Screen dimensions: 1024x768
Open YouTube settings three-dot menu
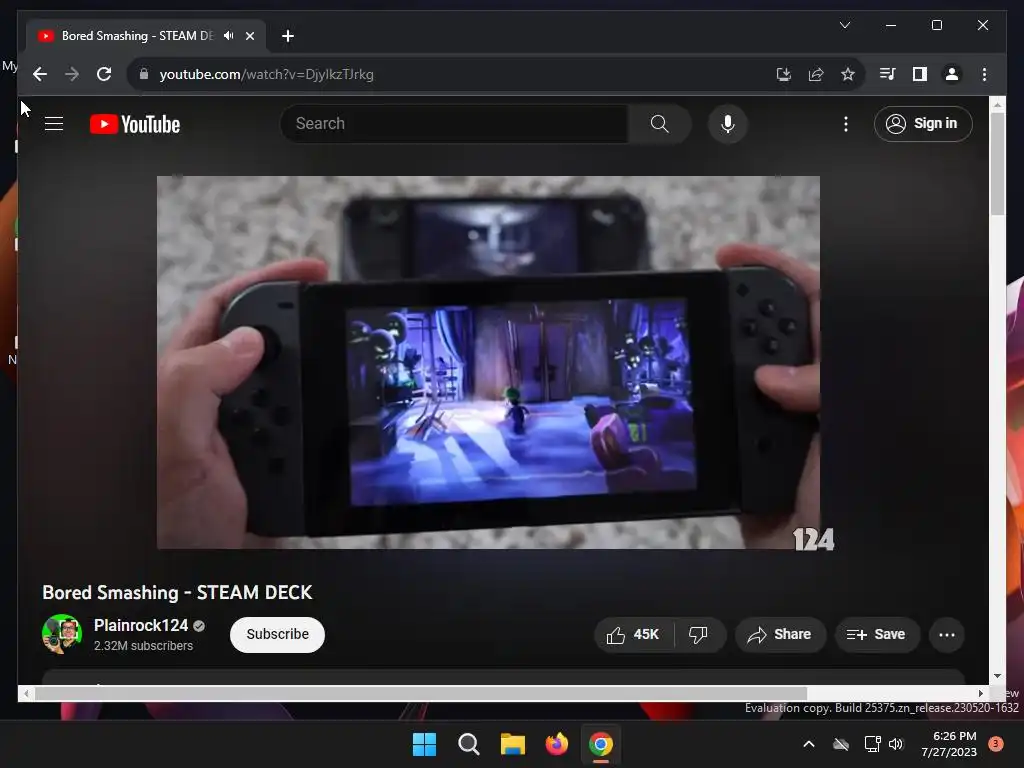click(846, 123)
